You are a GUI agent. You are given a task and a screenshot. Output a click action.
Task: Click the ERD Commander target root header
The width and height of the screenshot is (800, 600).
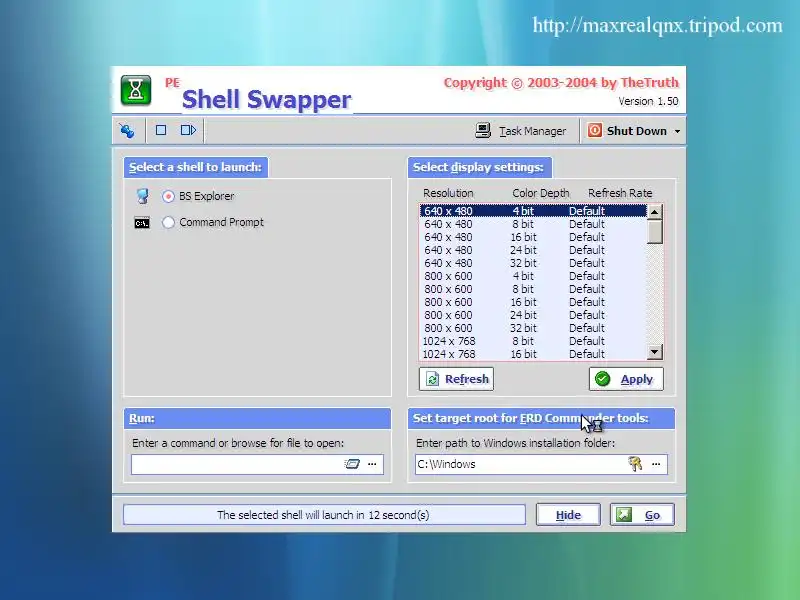(x=541, y=418)
